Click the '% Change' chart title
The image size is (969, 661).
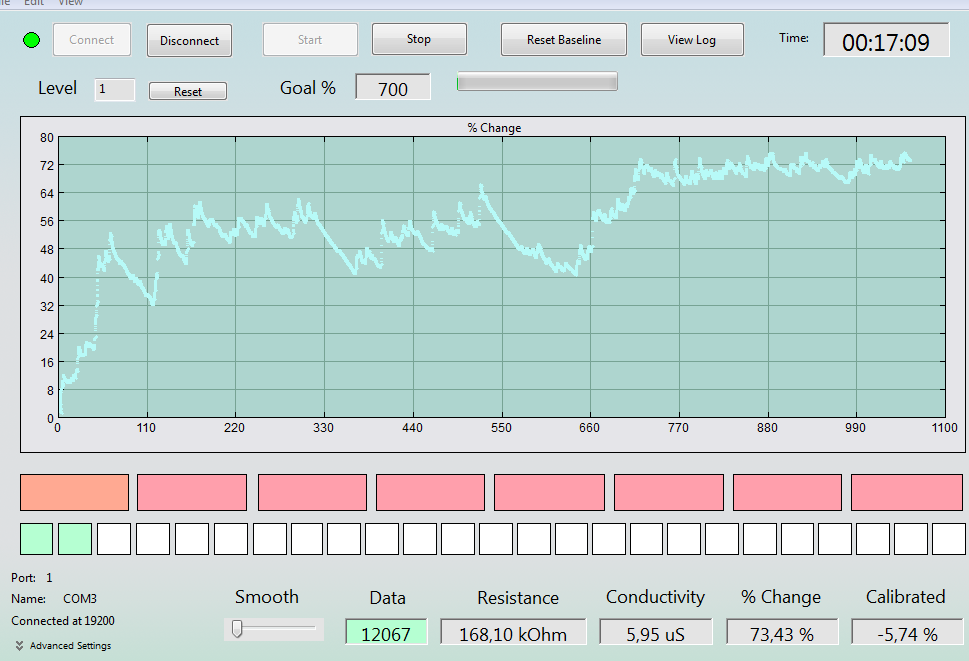click(x=494, y=128)
